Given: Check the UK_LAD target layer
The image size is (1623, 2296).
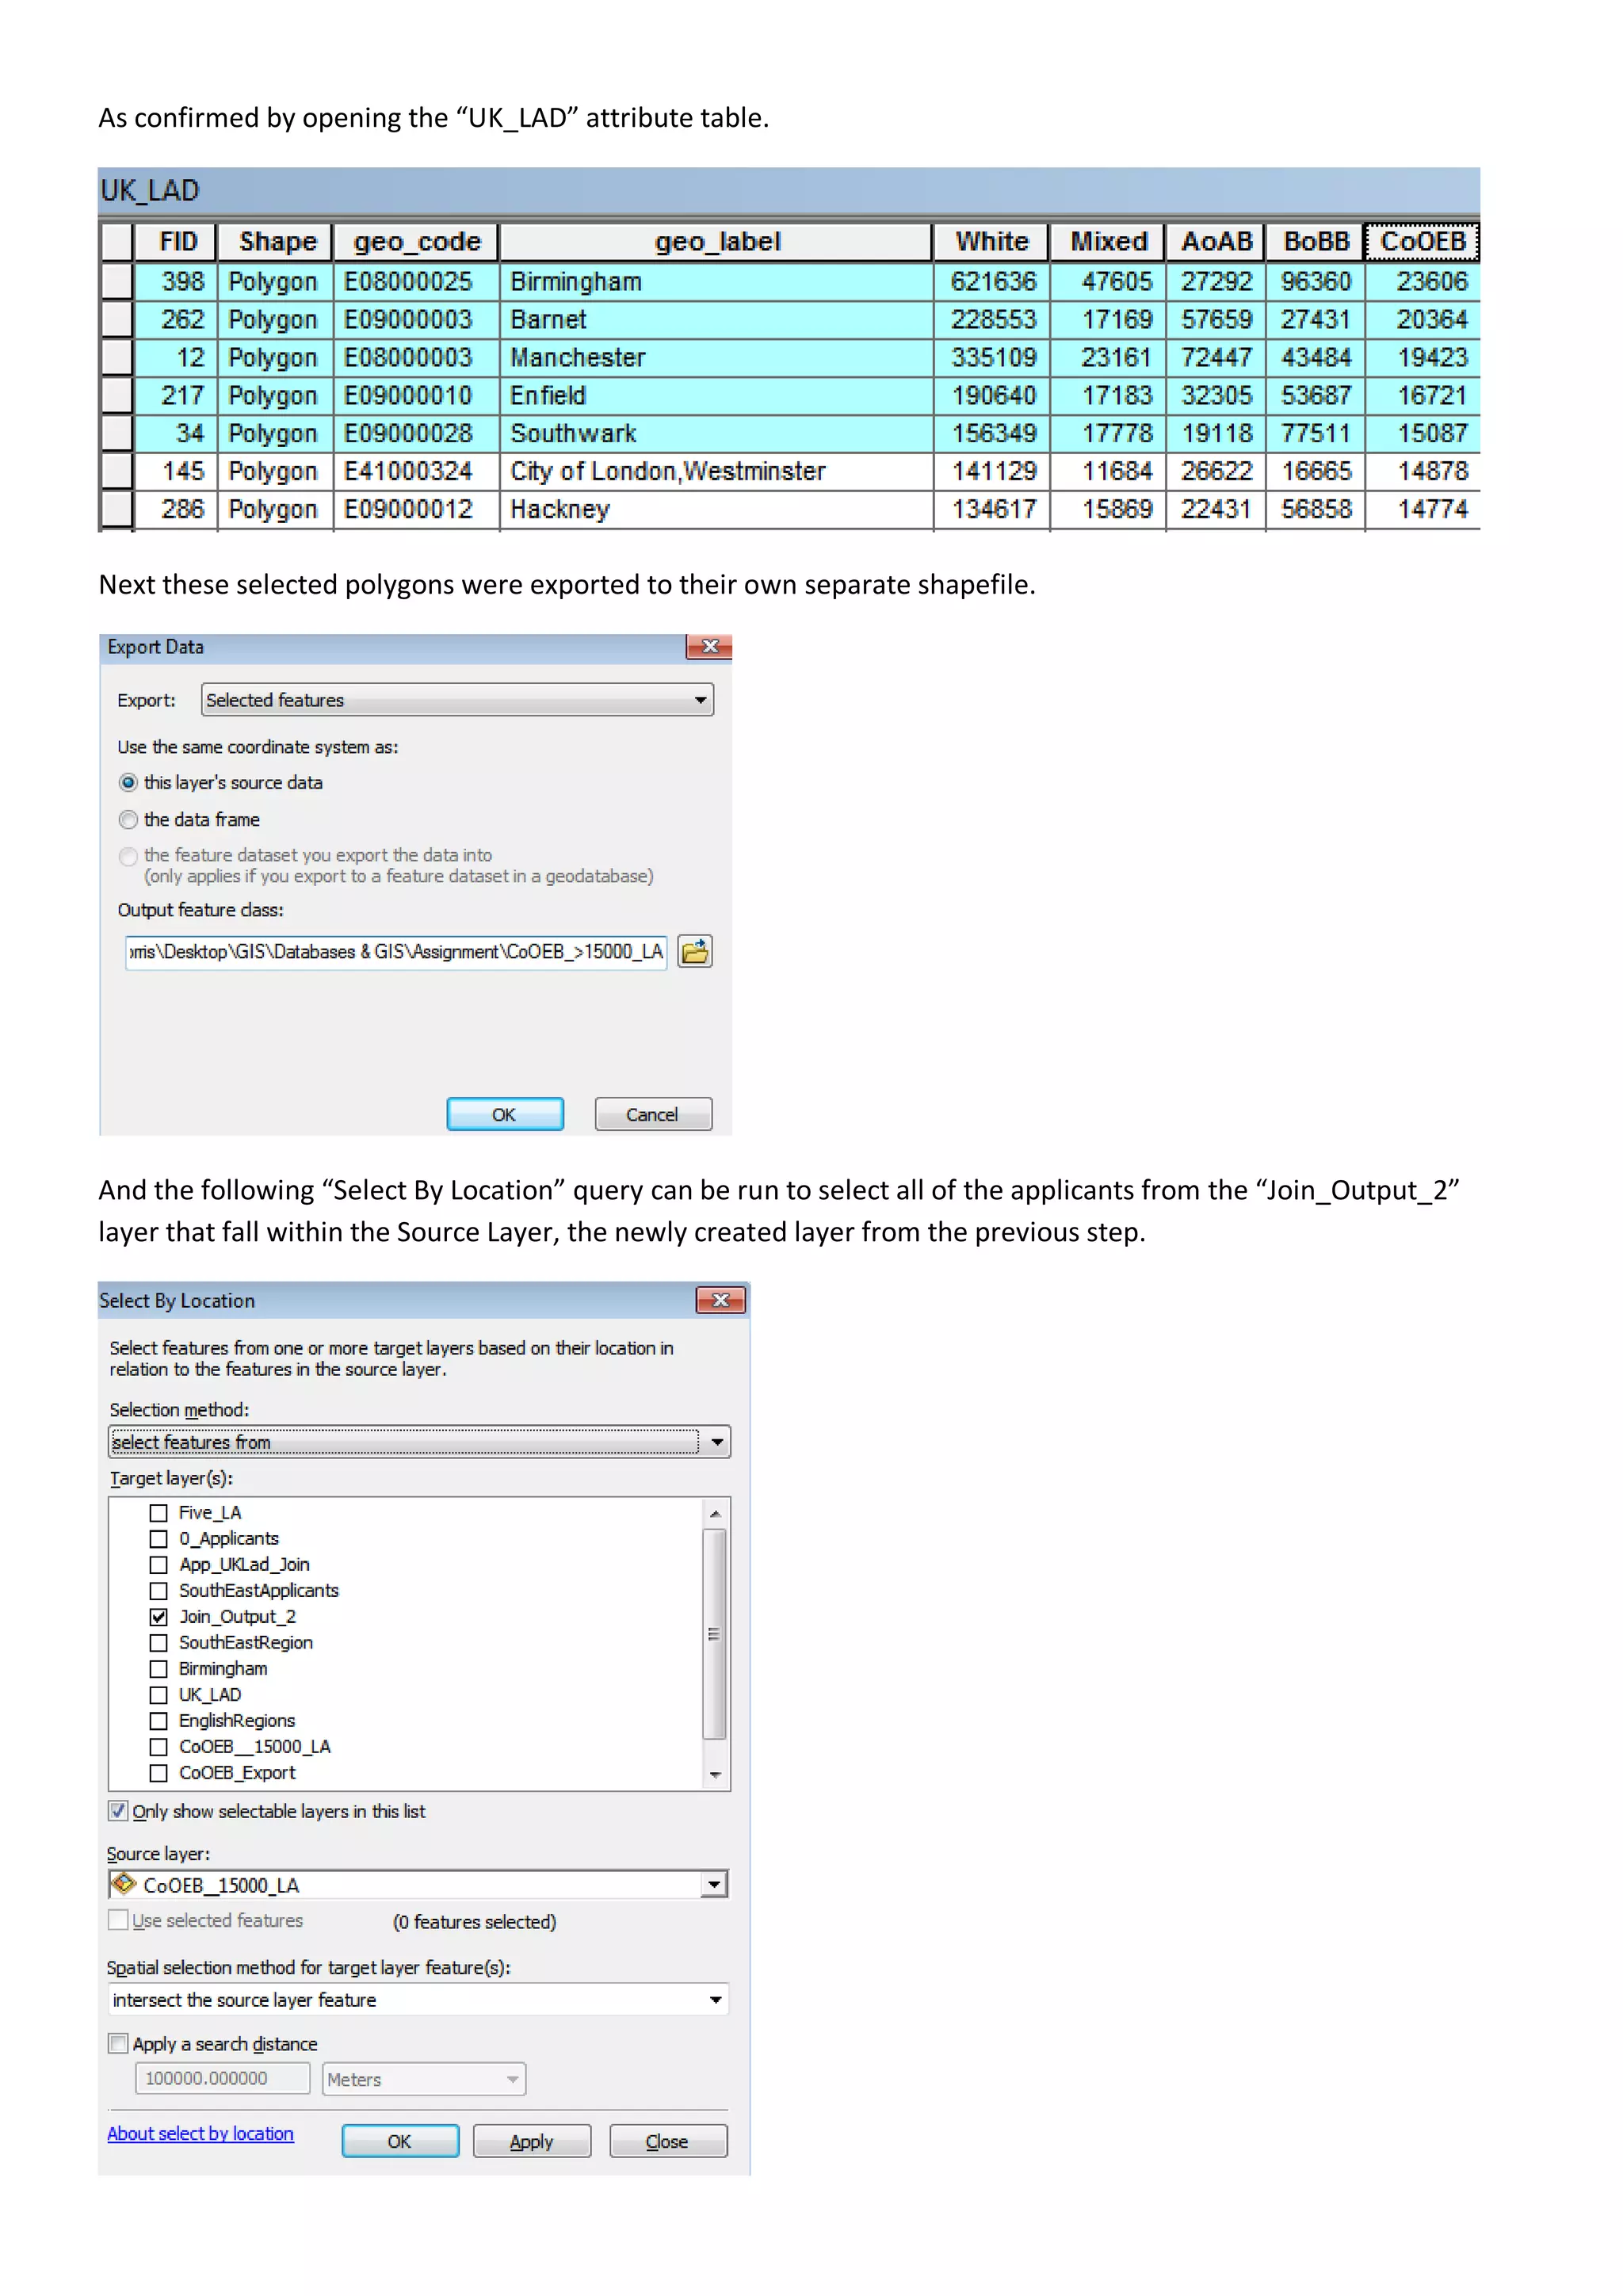Looking at the screenshot, I should [x=158, y=1695].
